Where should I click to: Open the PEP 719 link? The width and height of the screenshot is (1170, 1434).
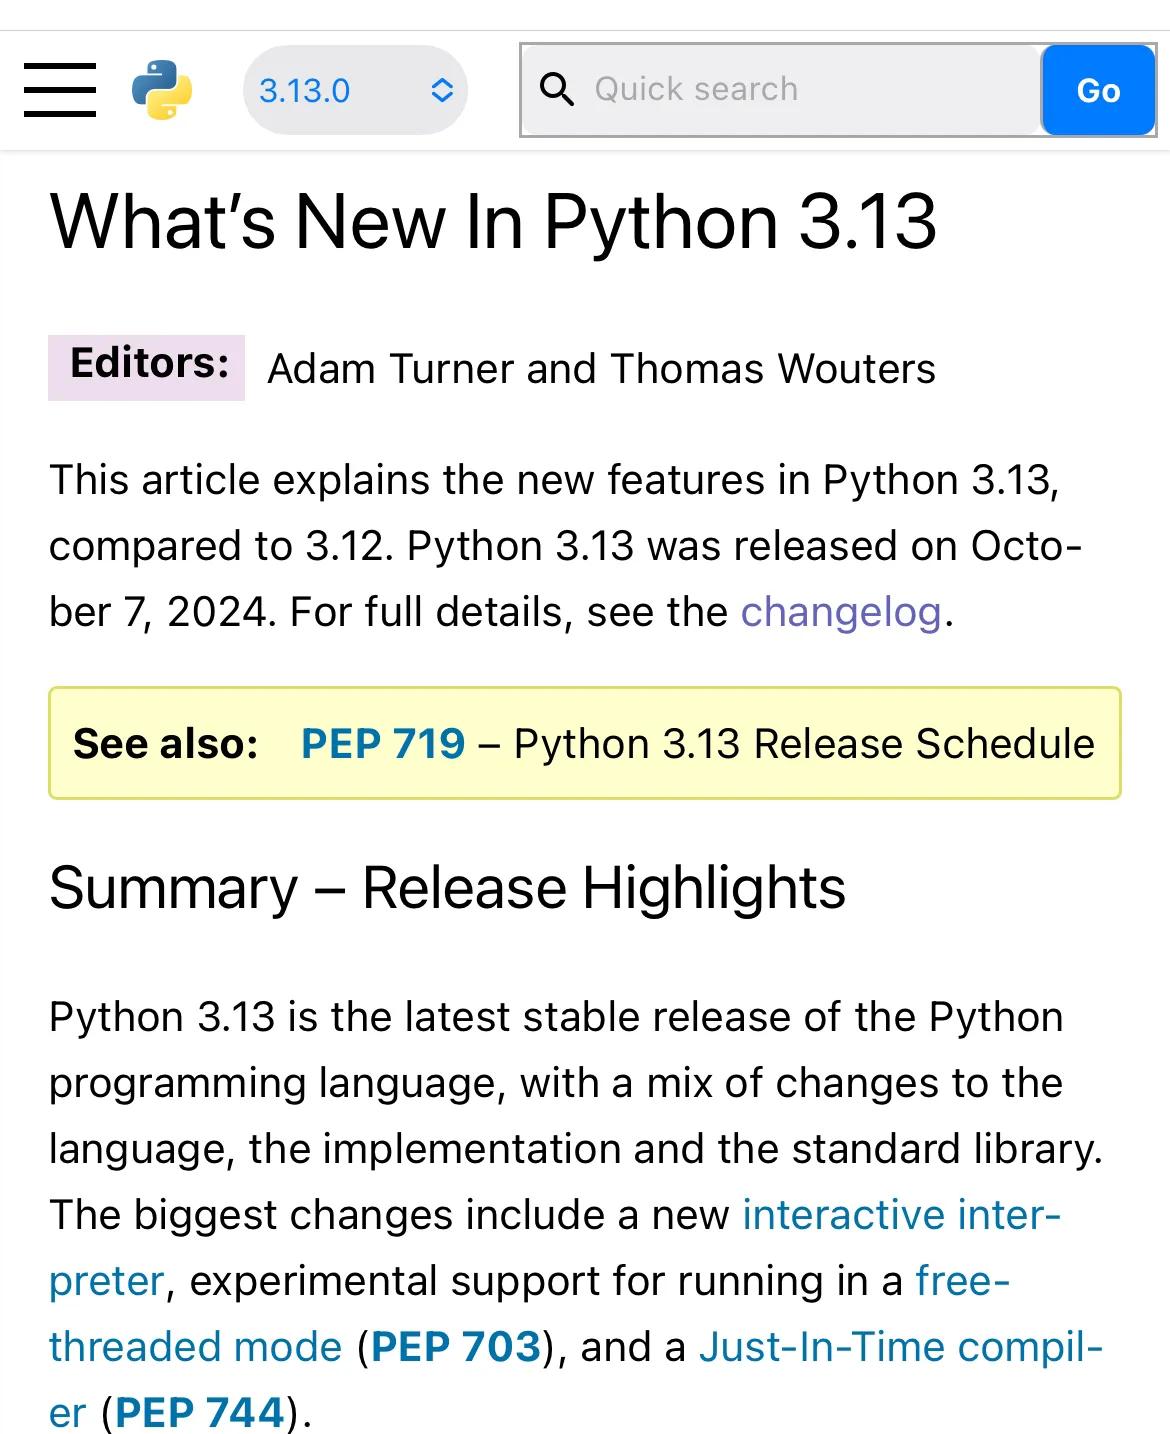click(x=383, y=744)
